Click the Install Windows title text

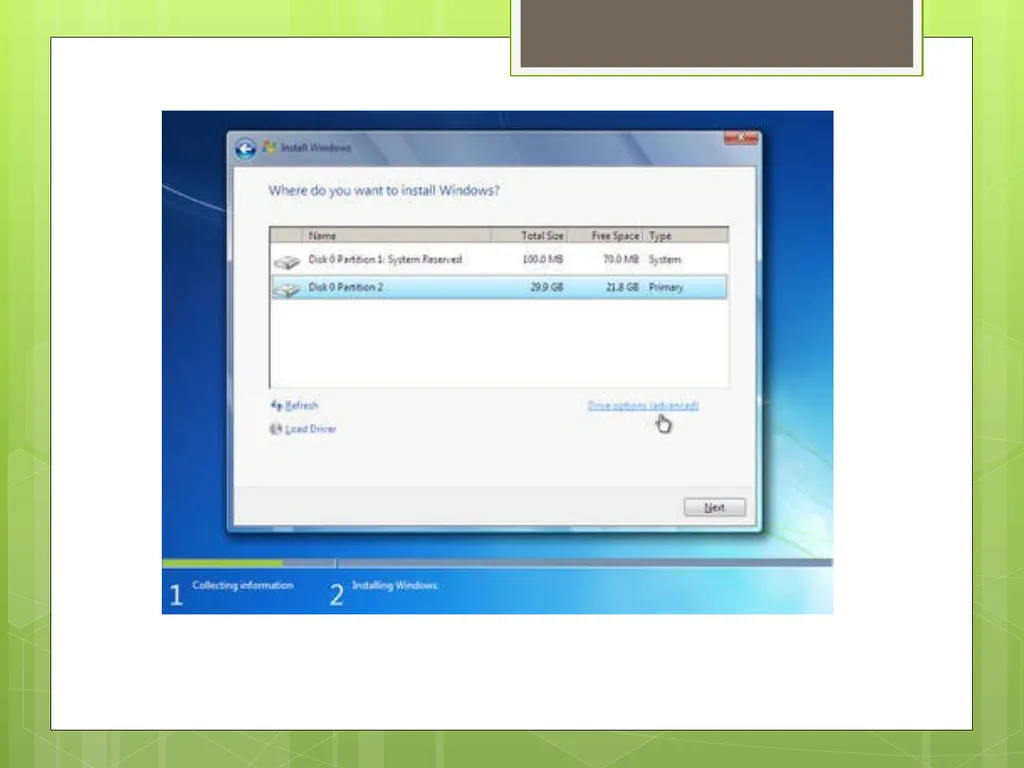[316, 148]
